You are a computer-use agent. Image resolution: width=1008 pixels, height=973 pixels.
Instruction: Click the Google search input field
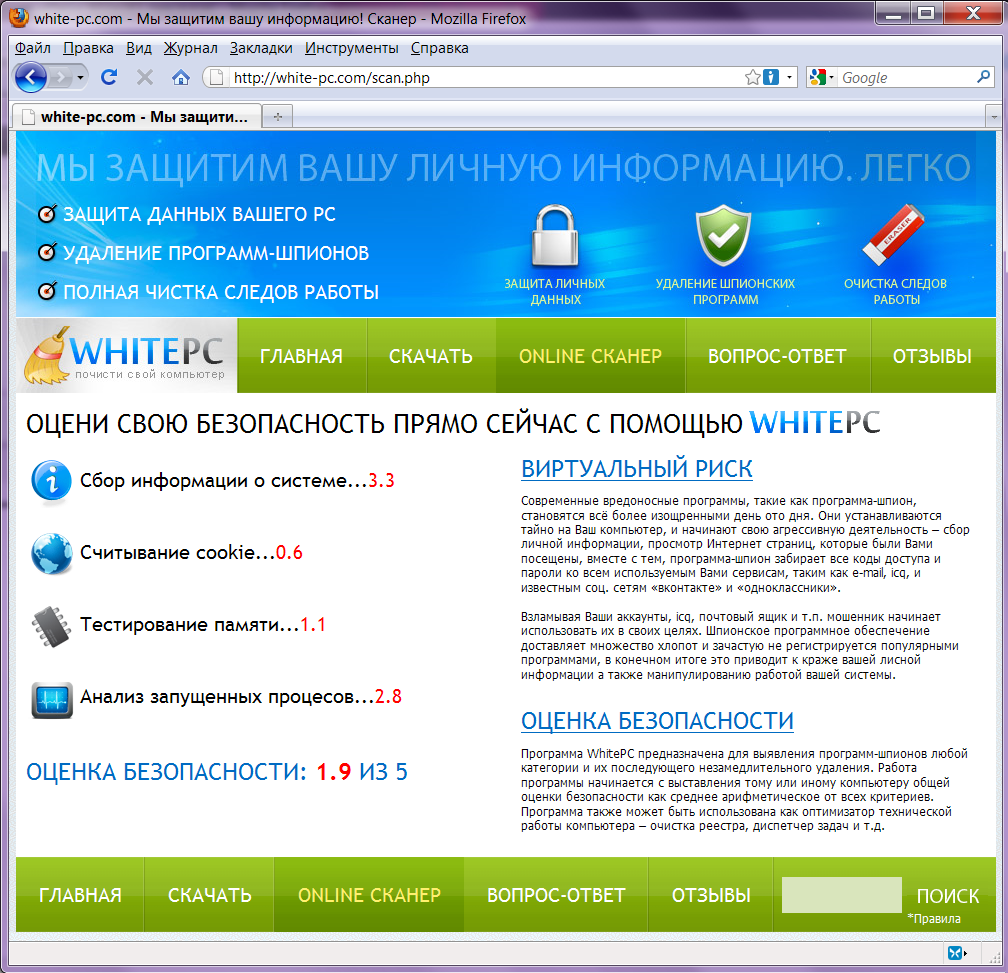click(x=906, y=78)
